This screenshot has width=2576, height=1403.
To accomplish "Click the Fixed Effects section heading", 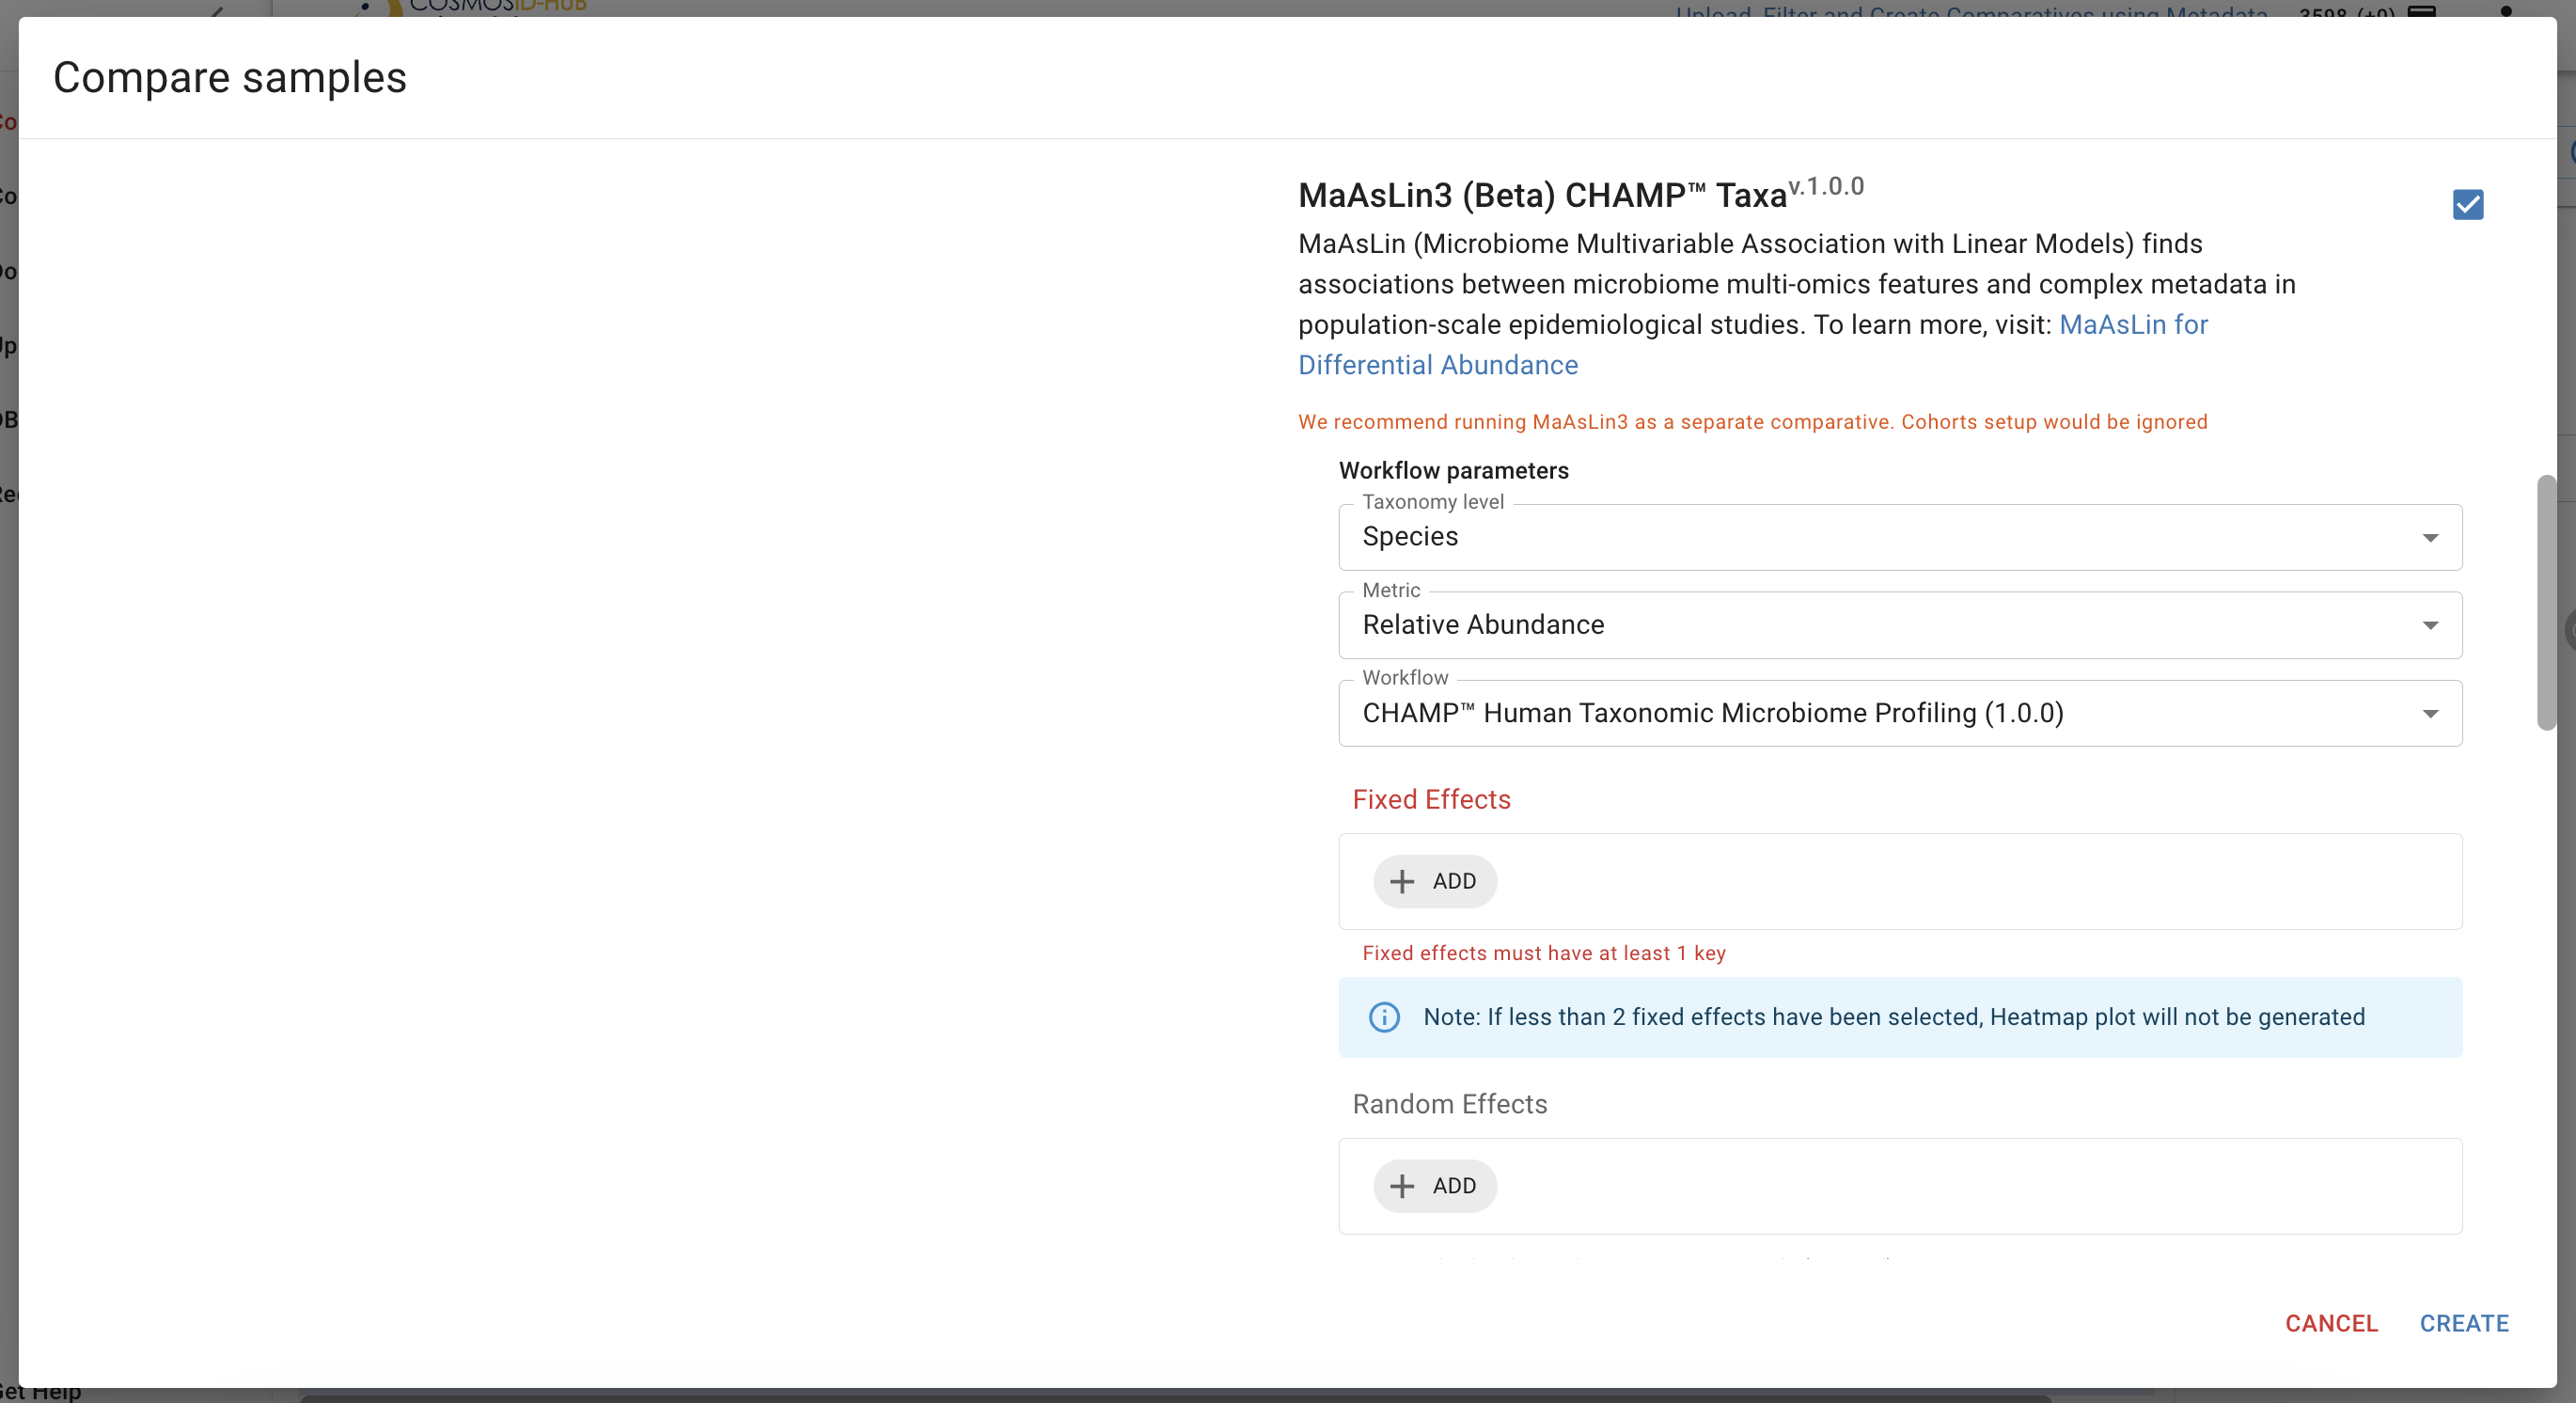I will [1430, 799].
